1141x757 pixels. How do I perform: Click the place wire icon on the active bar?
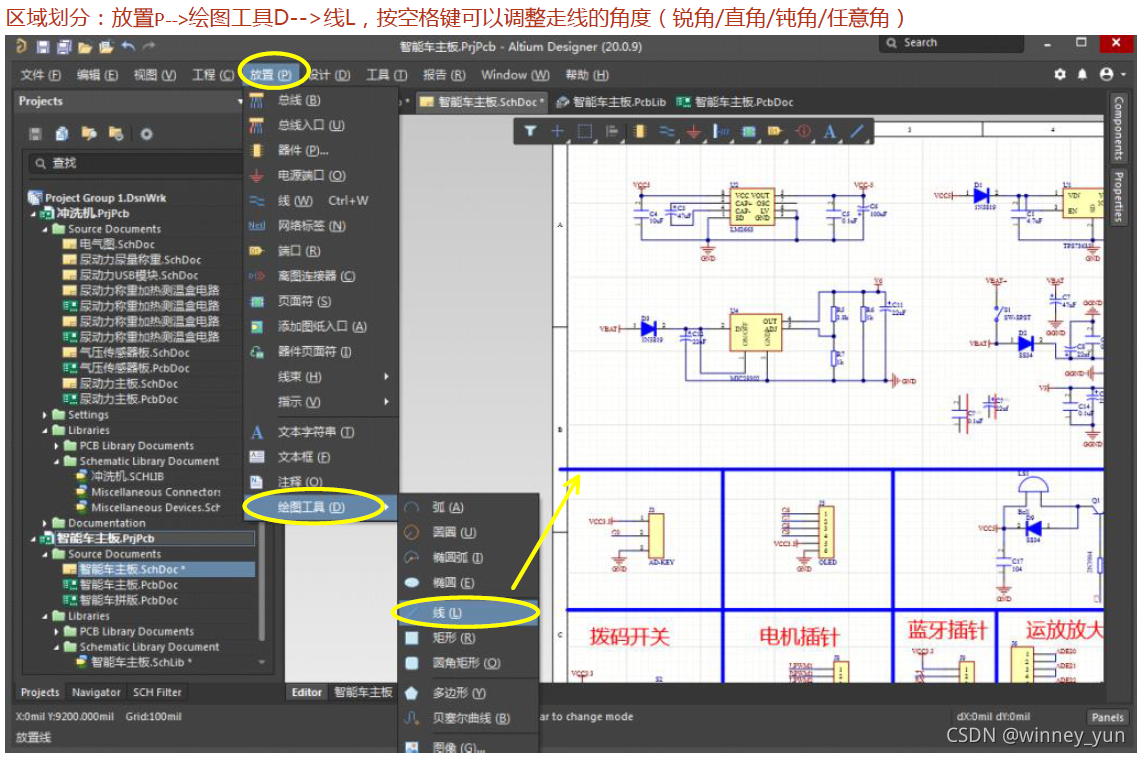(x=667, y=131)
